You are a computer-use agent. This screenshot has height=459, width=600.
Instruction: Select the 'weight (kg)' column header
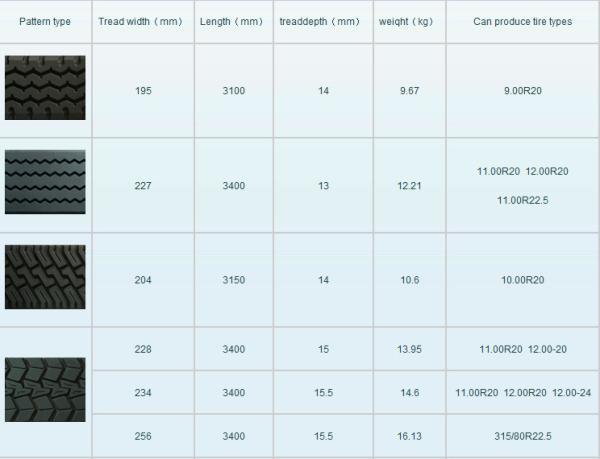(x=406, y=21)
